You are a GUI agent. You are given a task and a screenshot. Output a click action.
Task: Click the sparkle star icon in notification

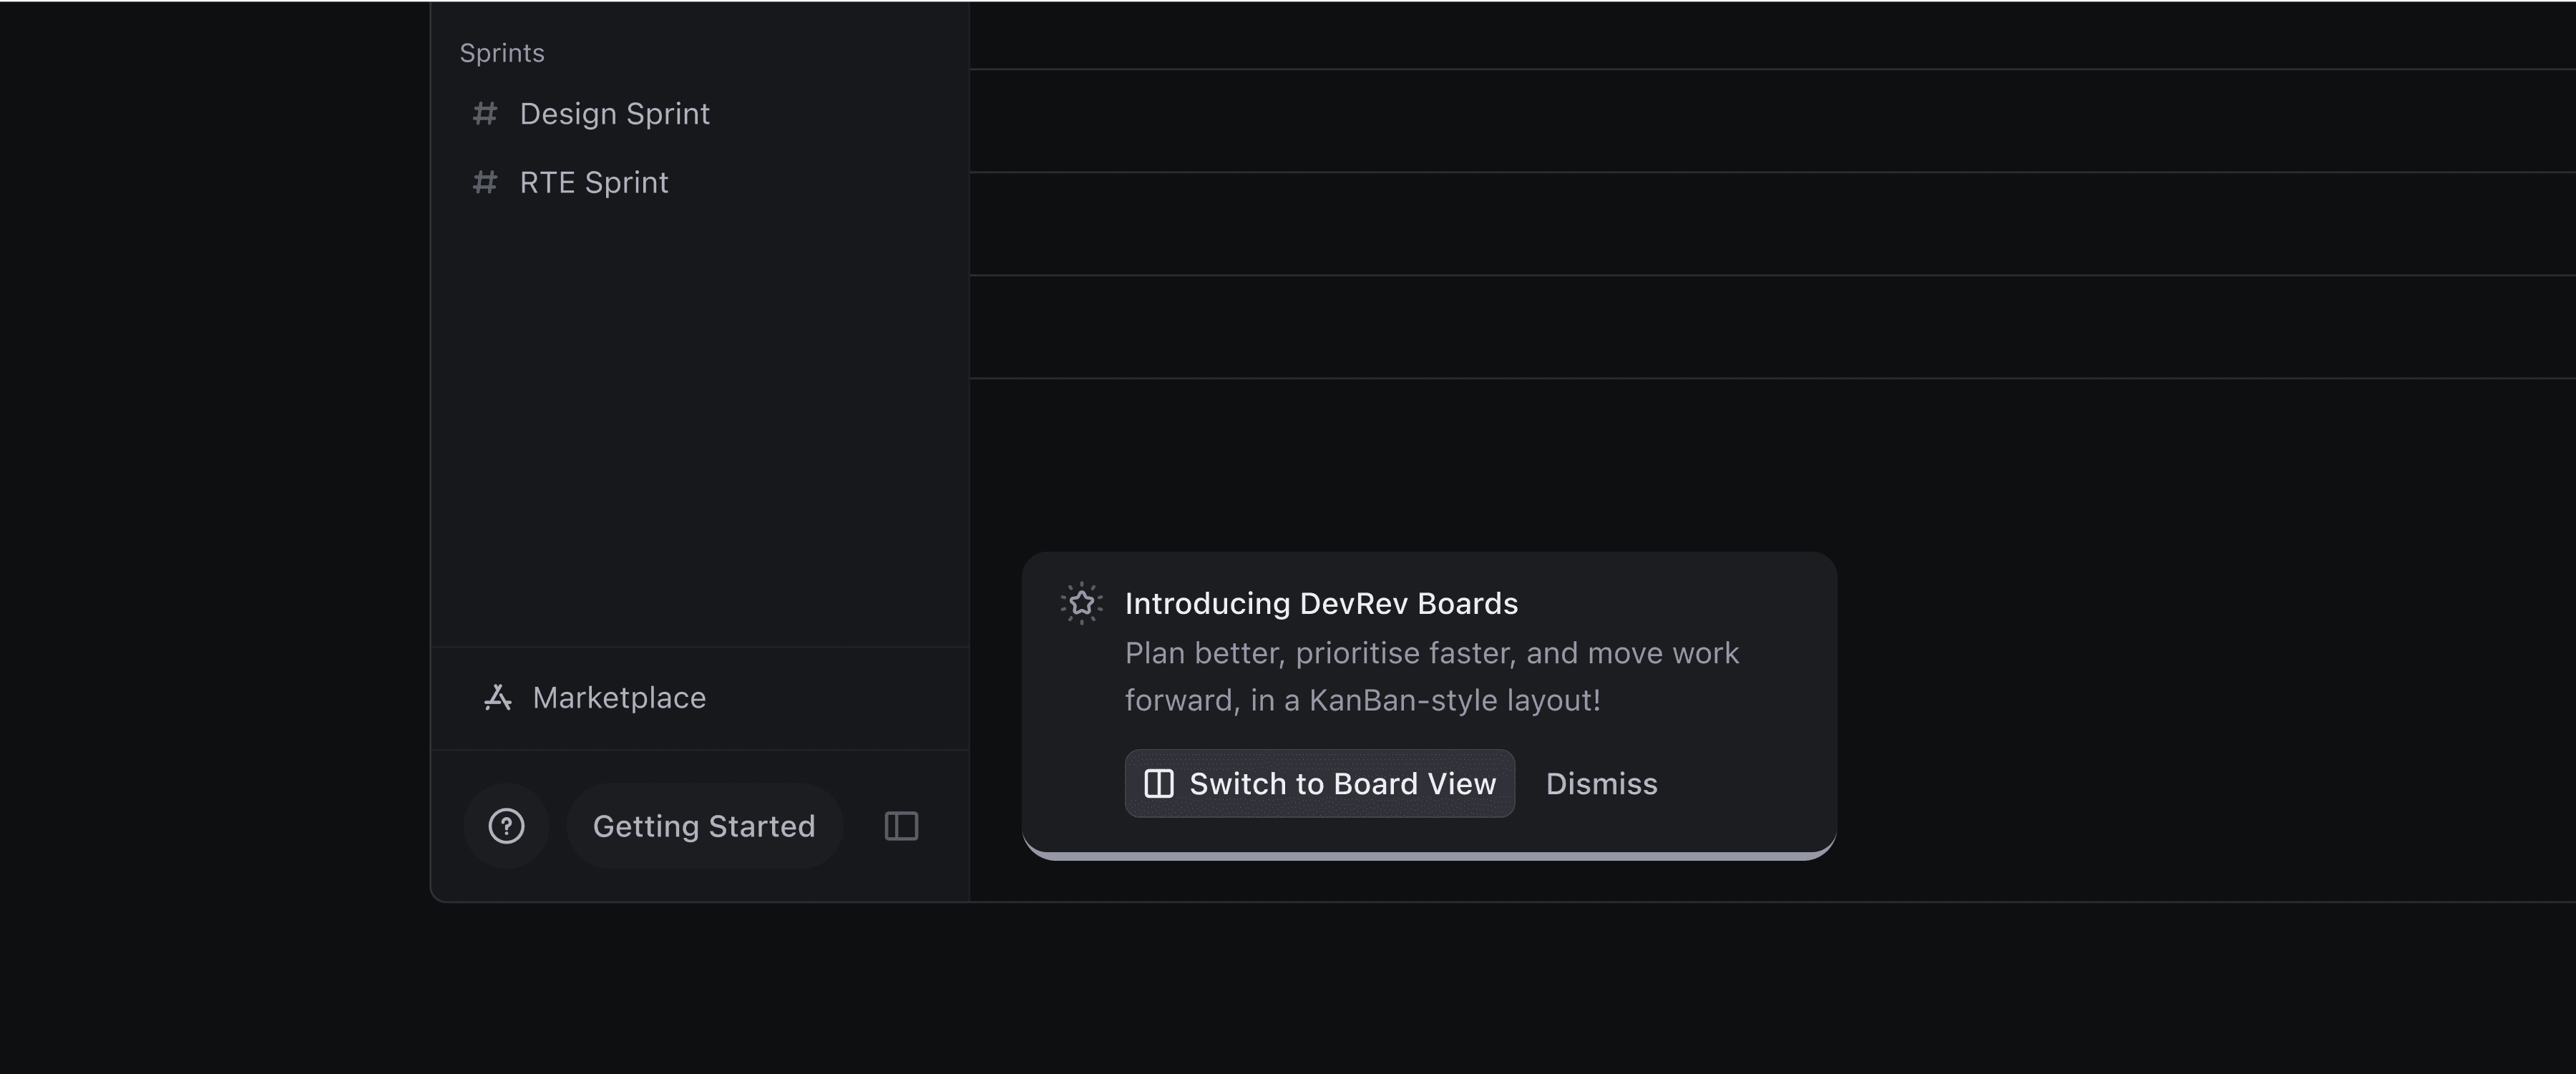click(1081, 604)
